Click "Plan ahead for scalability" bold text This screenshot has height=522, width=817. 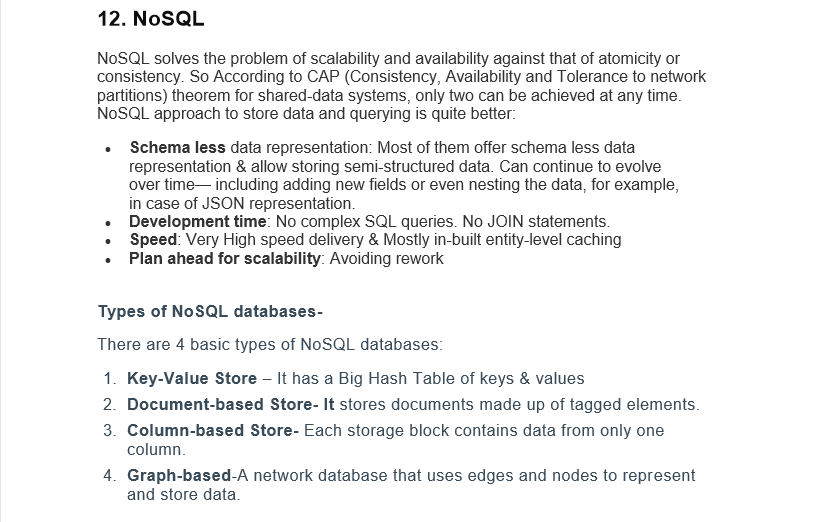[225, 259]
